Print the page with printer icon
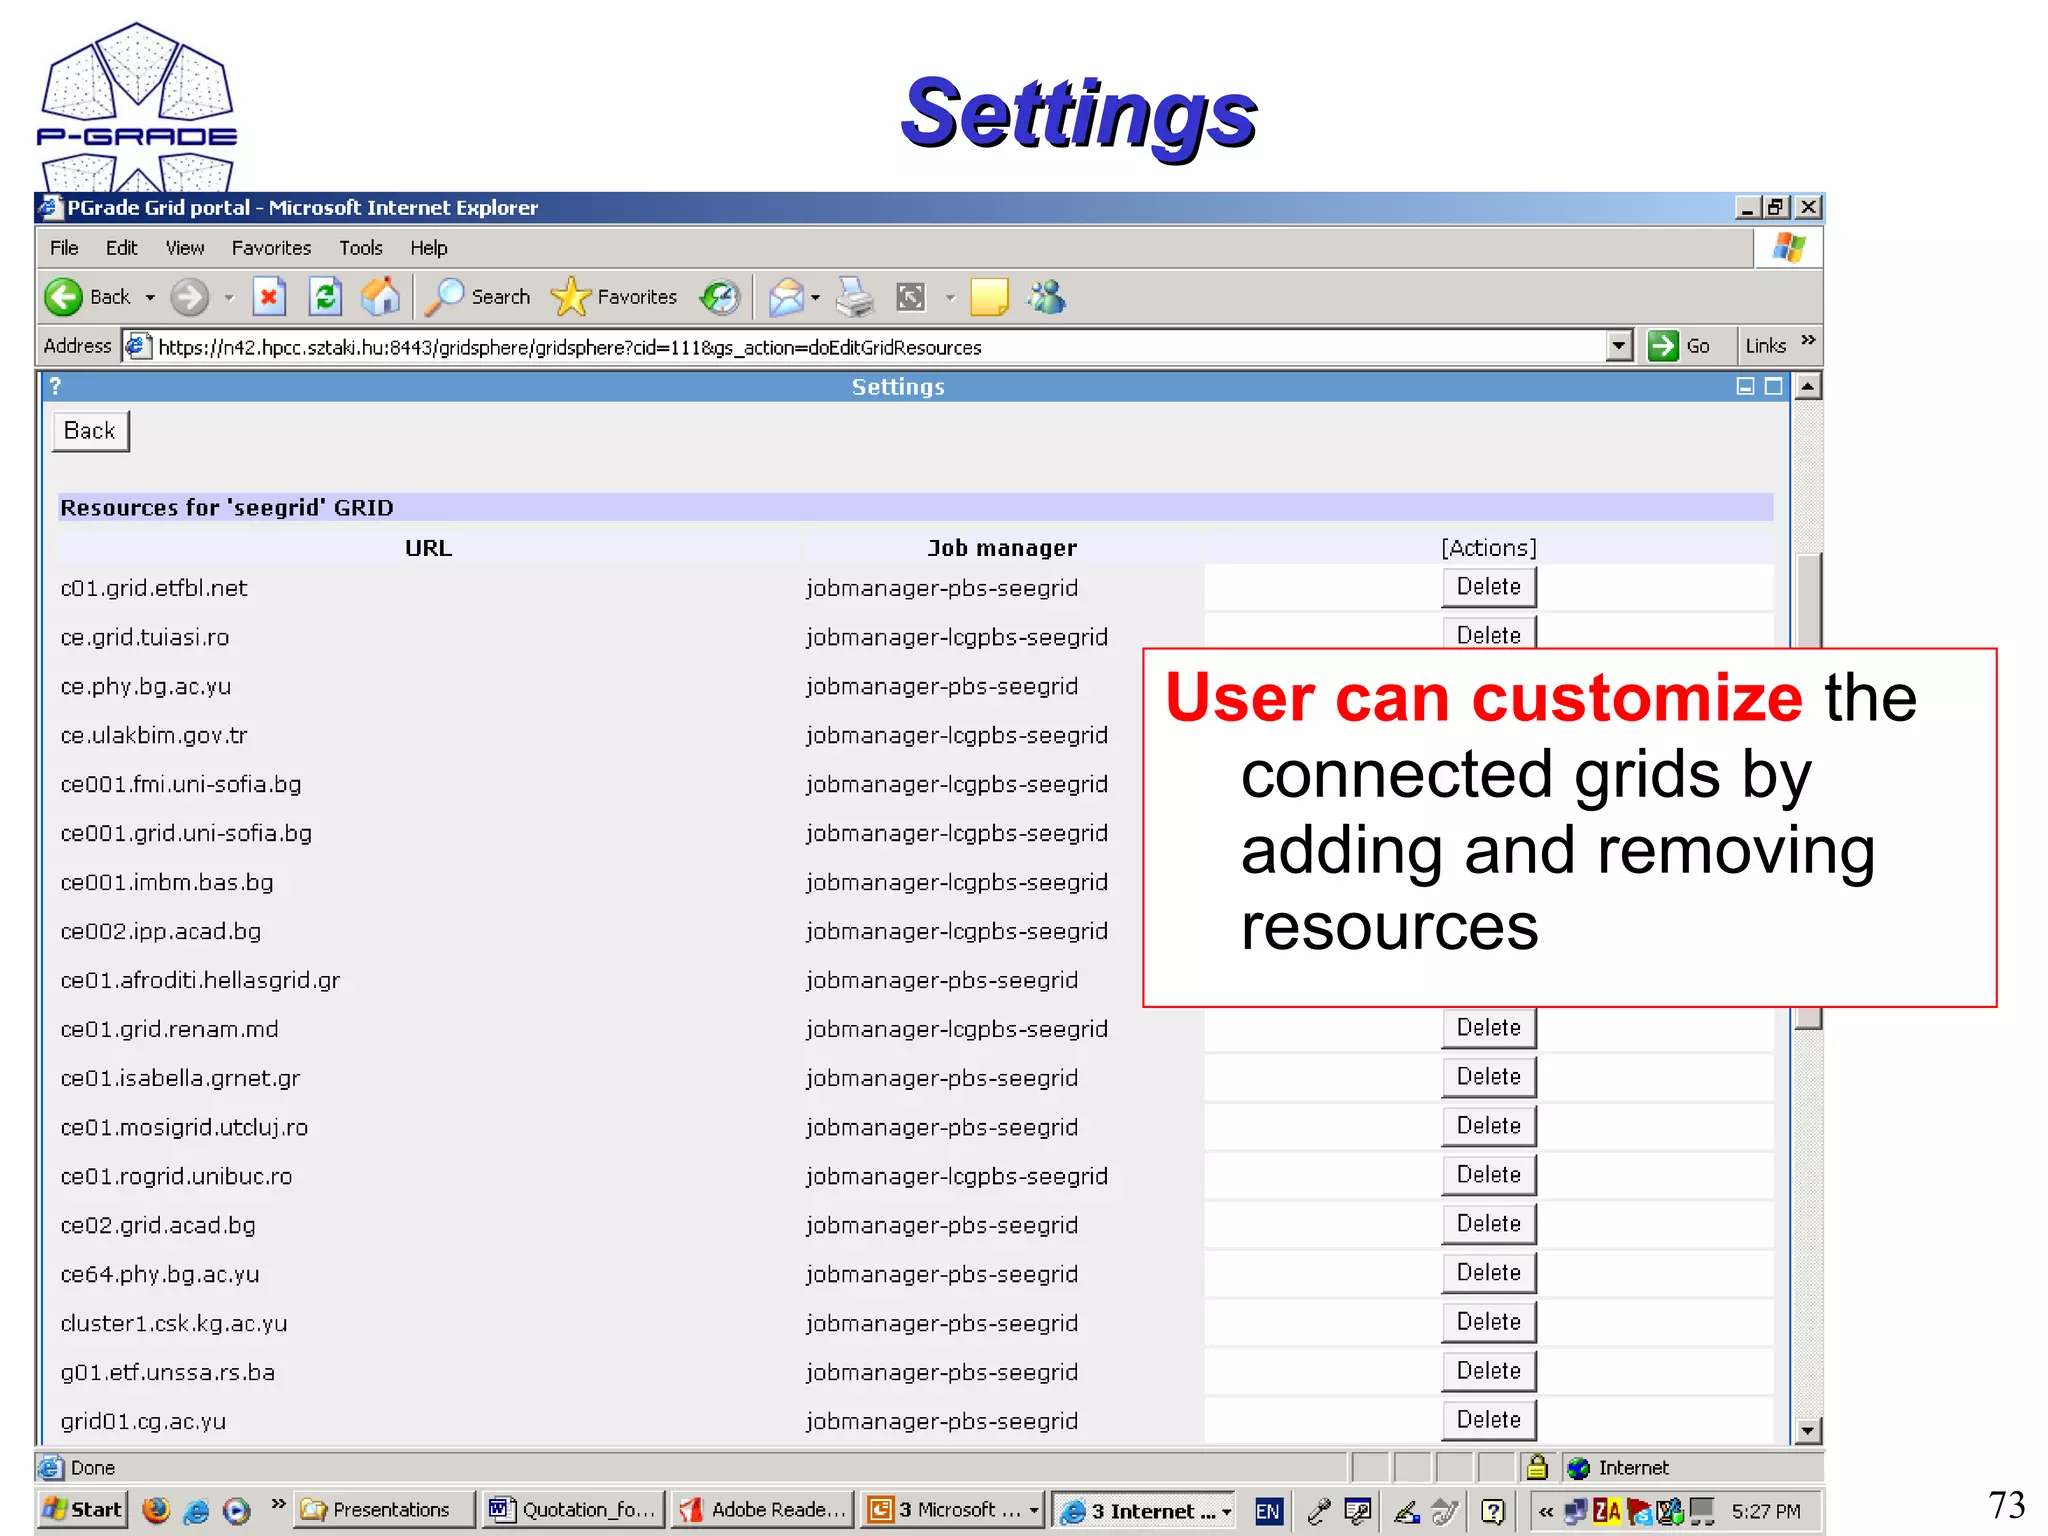 855,297
